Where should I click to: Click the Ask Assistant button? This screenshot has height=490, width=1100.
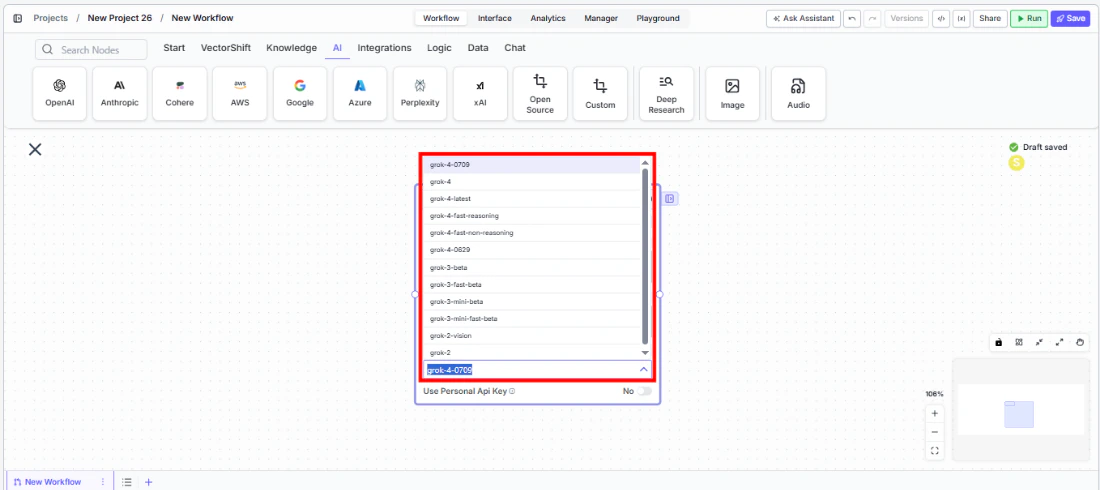[x=803, y=18]
